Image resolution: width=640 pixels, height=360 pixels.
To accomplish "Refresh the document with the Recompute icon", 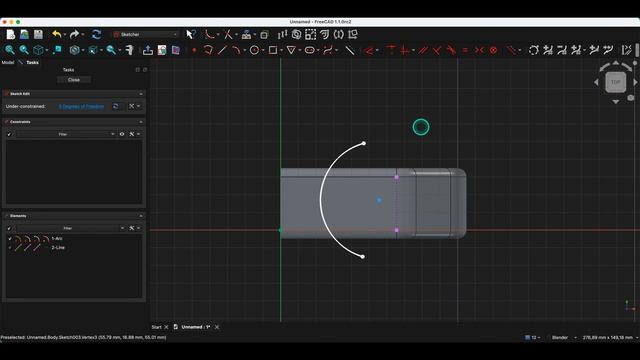I will point(96,34).
